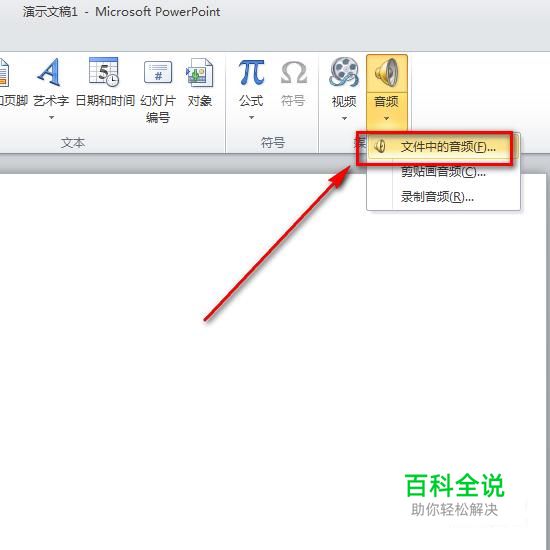This screenshot has height=550, width=550.
Task: Expand the 艺术字 dropdown arrow
Action: click(x=52, y=118)
